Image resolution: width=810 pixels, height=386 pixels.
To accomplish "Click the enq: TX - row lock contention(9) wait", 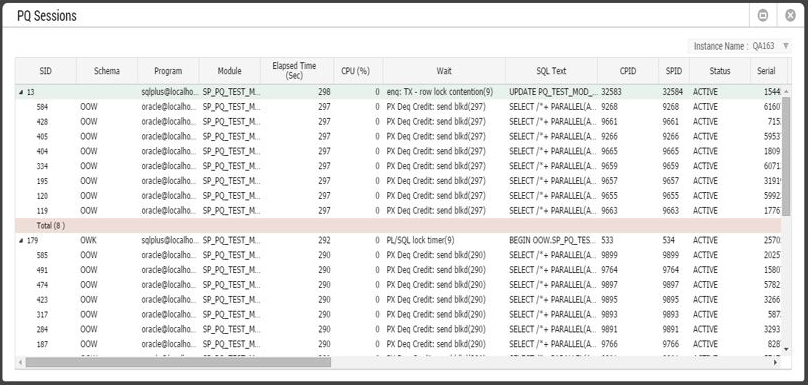I will point(439,92).
